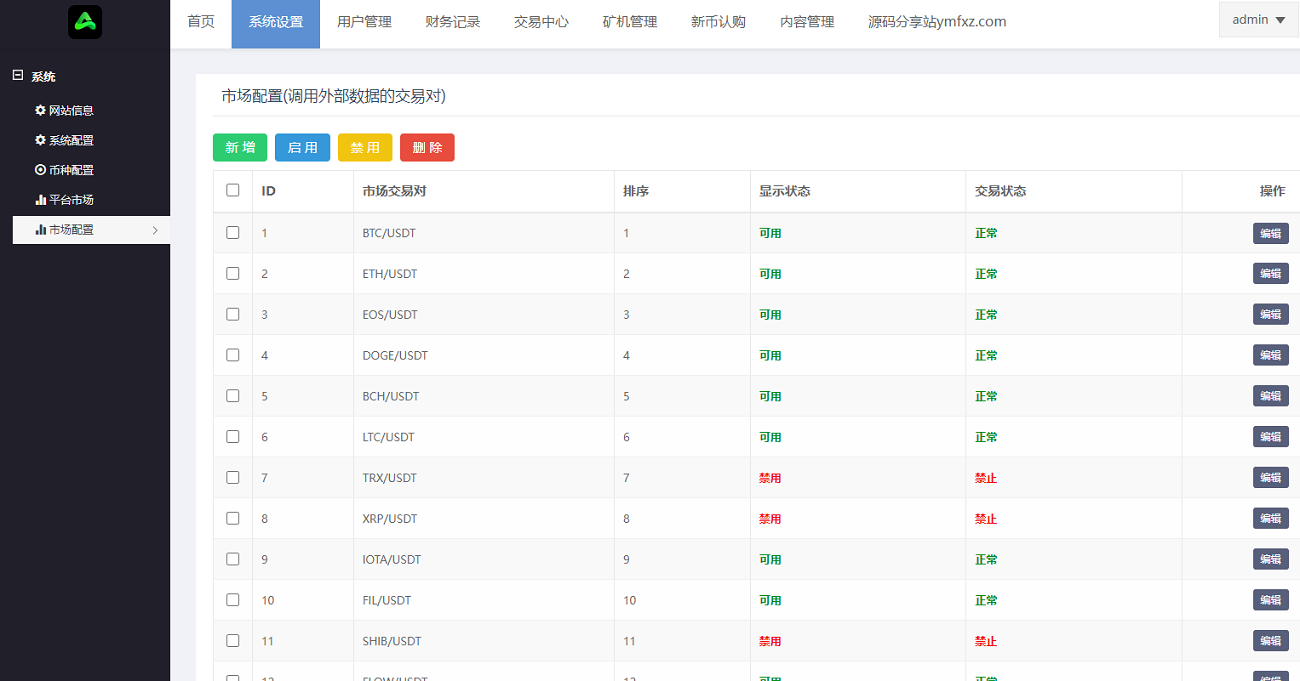Tick the checkbox for DOGE/USDT row

point(233,355)
